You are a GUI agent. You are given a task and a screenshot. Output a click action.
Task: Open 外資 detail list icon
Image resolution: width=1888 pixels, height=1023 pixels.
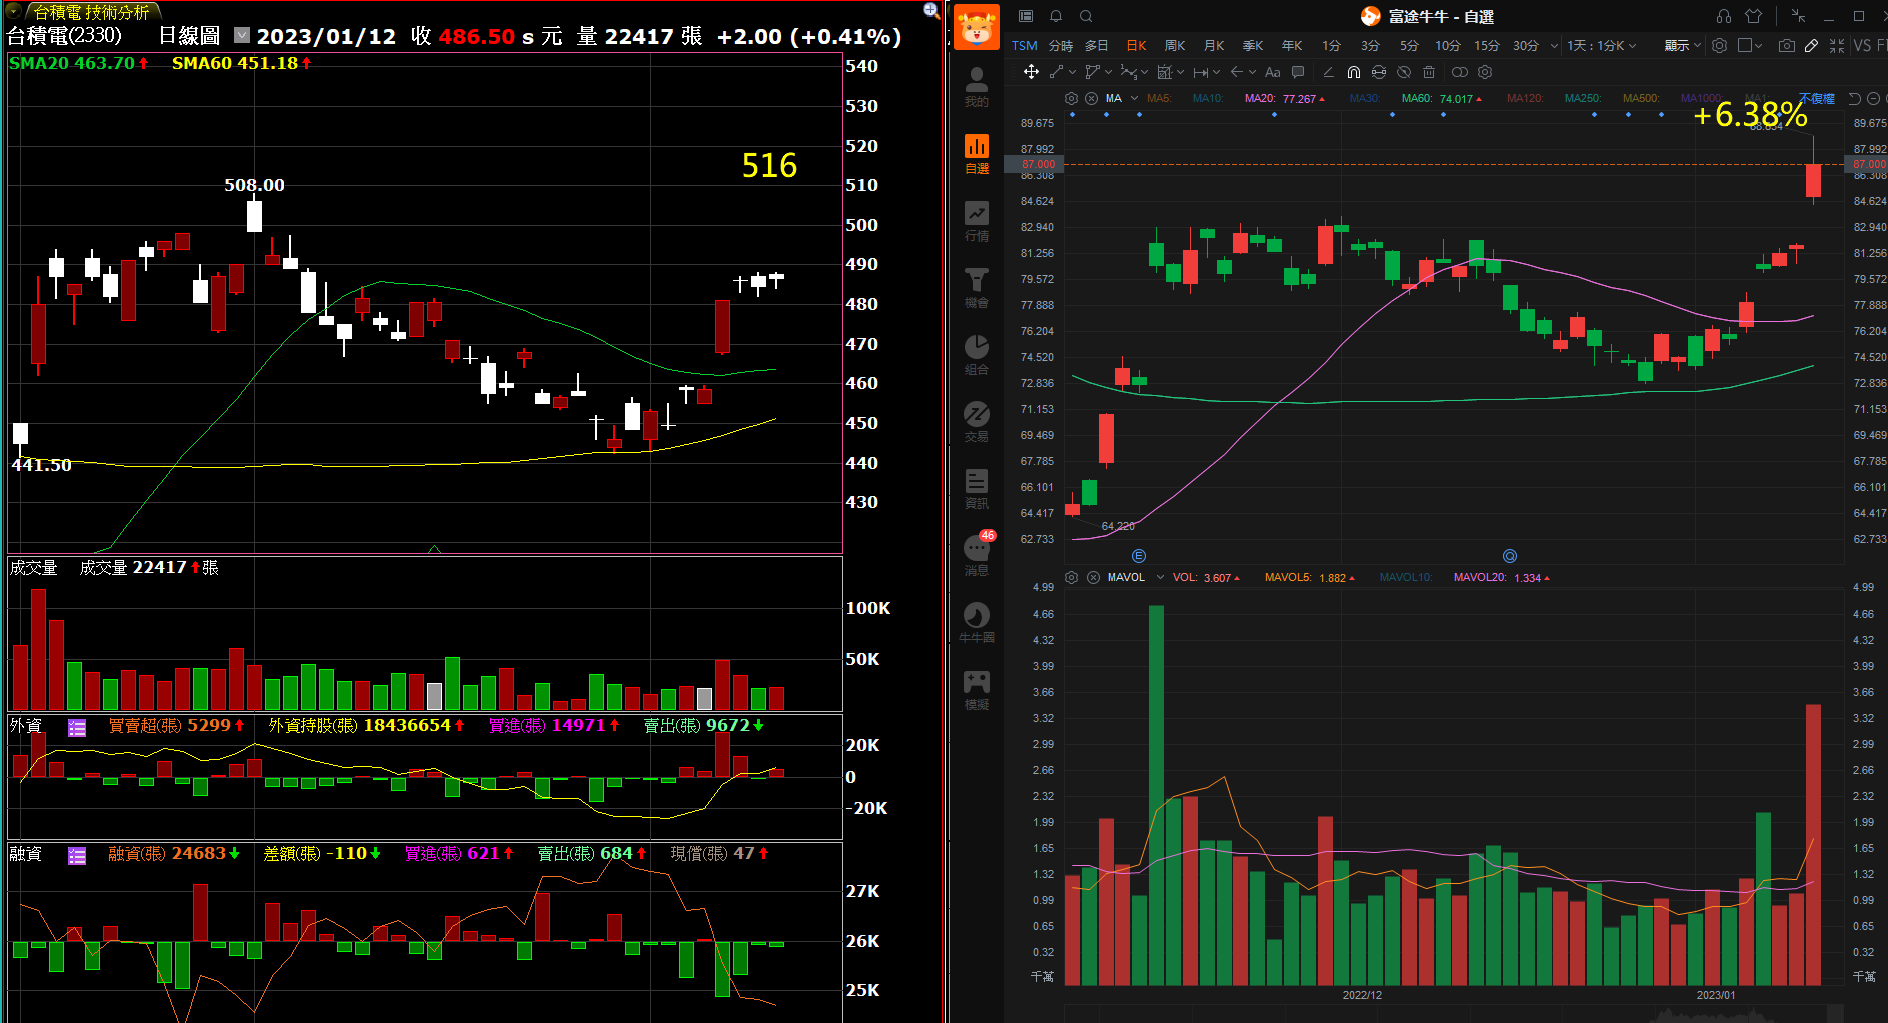coord(77,727)
